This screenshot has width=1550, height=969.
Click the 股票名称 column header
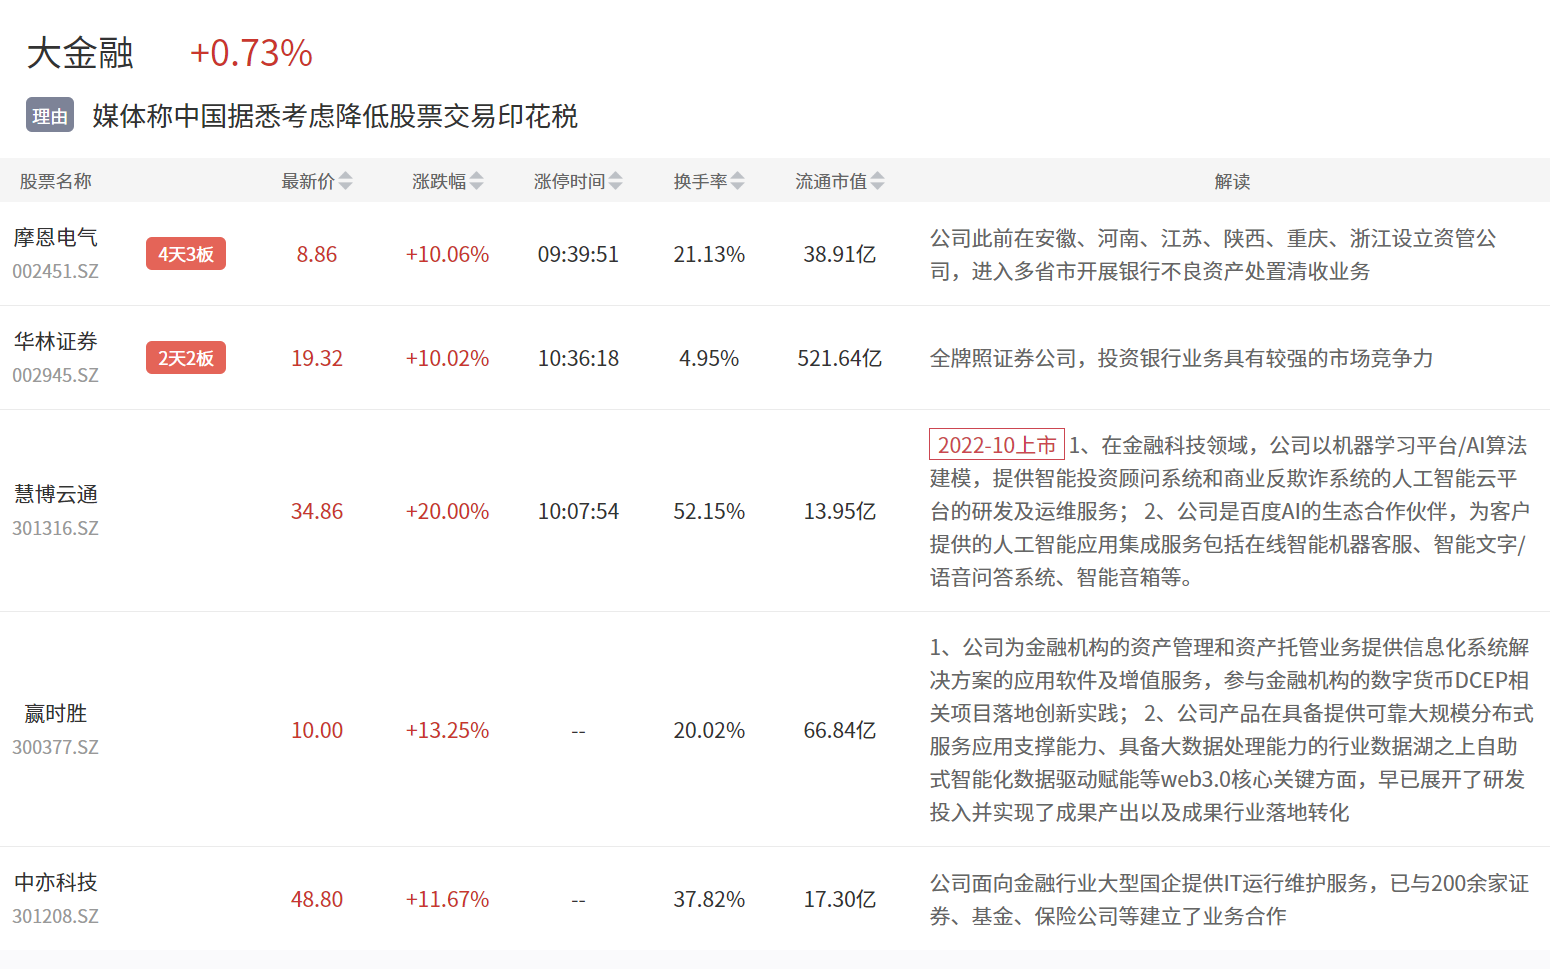(56, 181)
